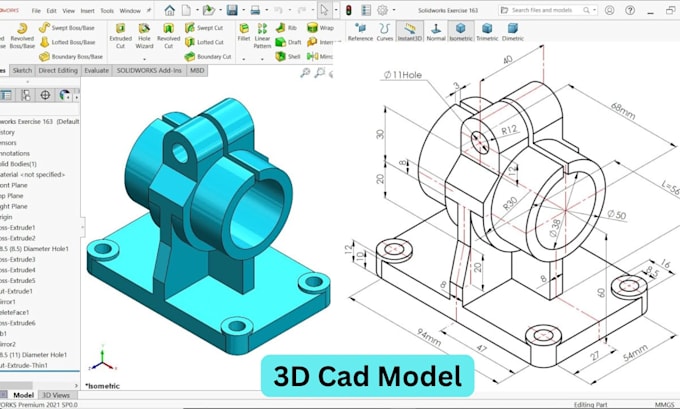Open Reference Geometry tool
The image size is (680, 409).
(360, 32)
